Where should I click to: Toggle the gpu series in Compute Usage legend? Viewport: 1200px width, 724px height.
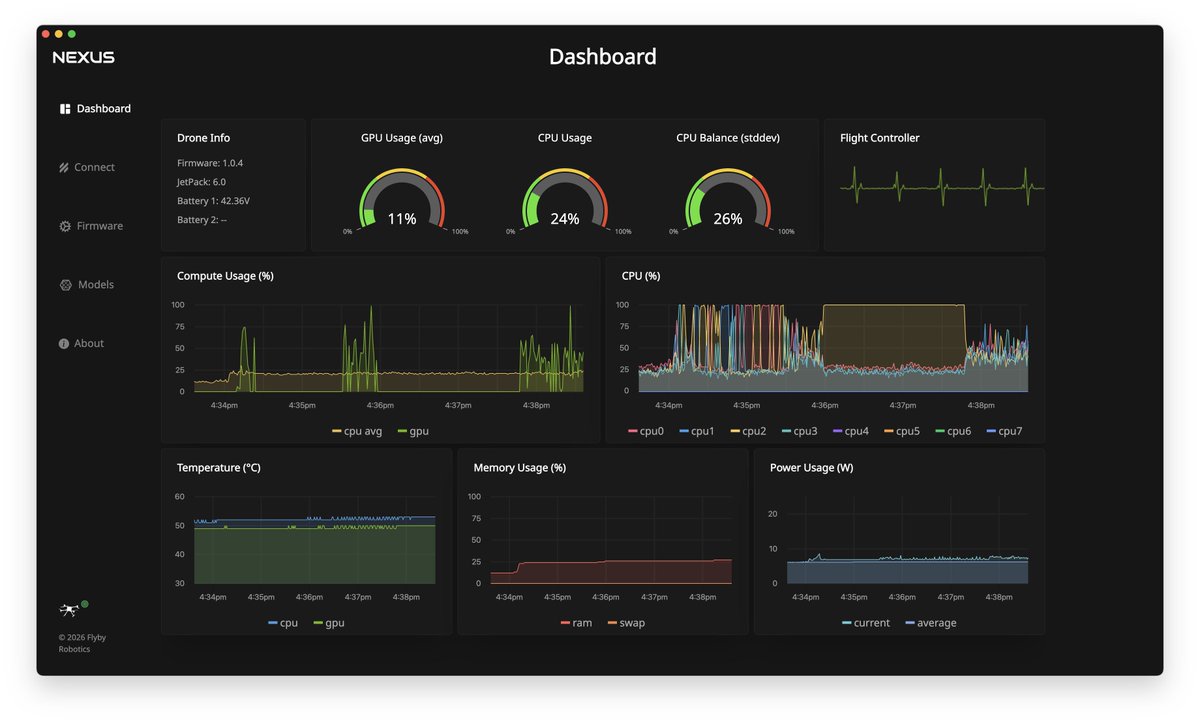click(x=413, y=431)
